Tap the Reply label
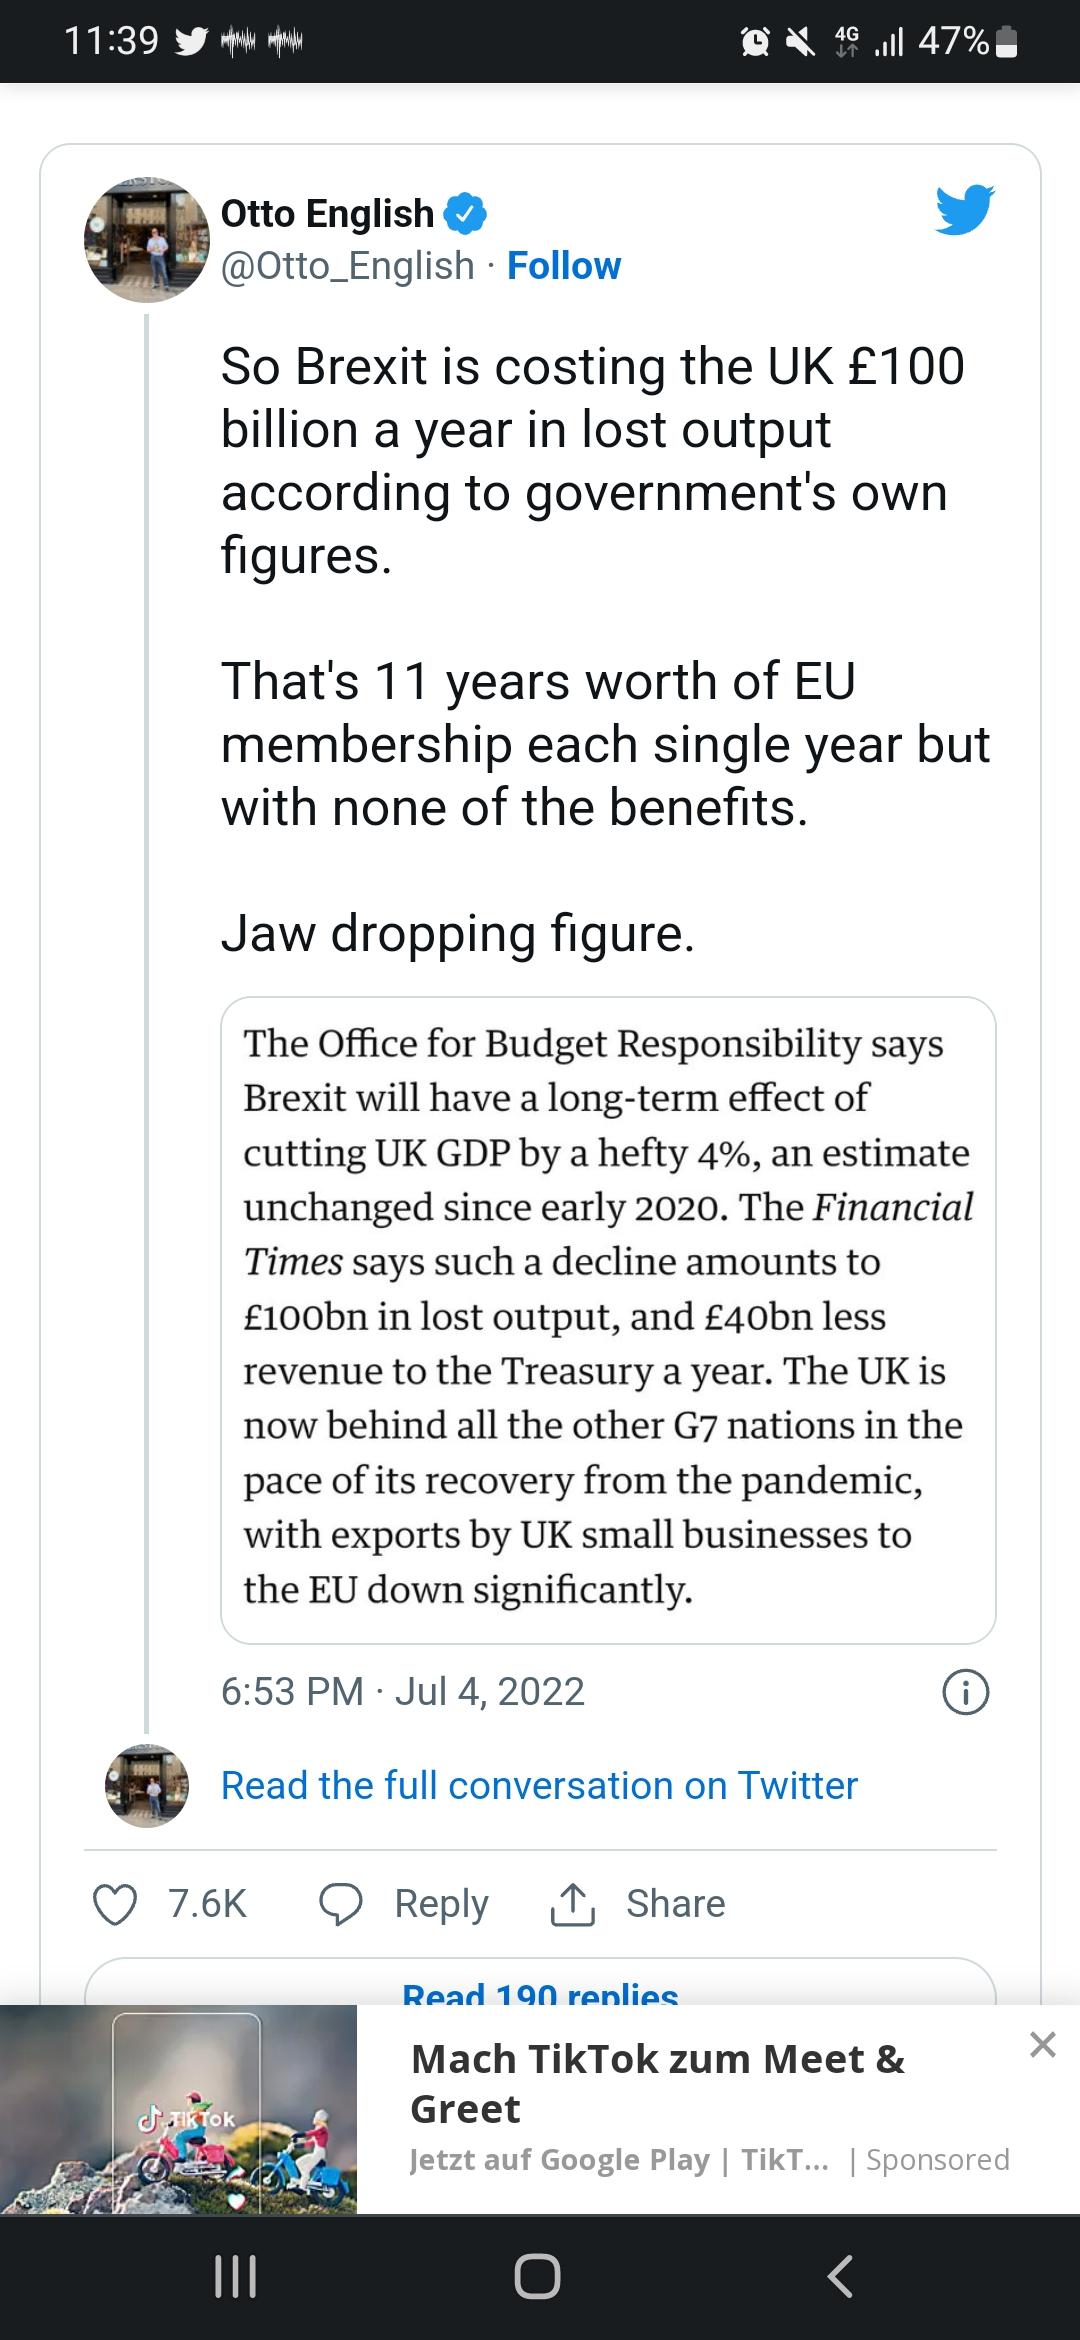Viewport: 1080px width, 2340px height. 441,1904
